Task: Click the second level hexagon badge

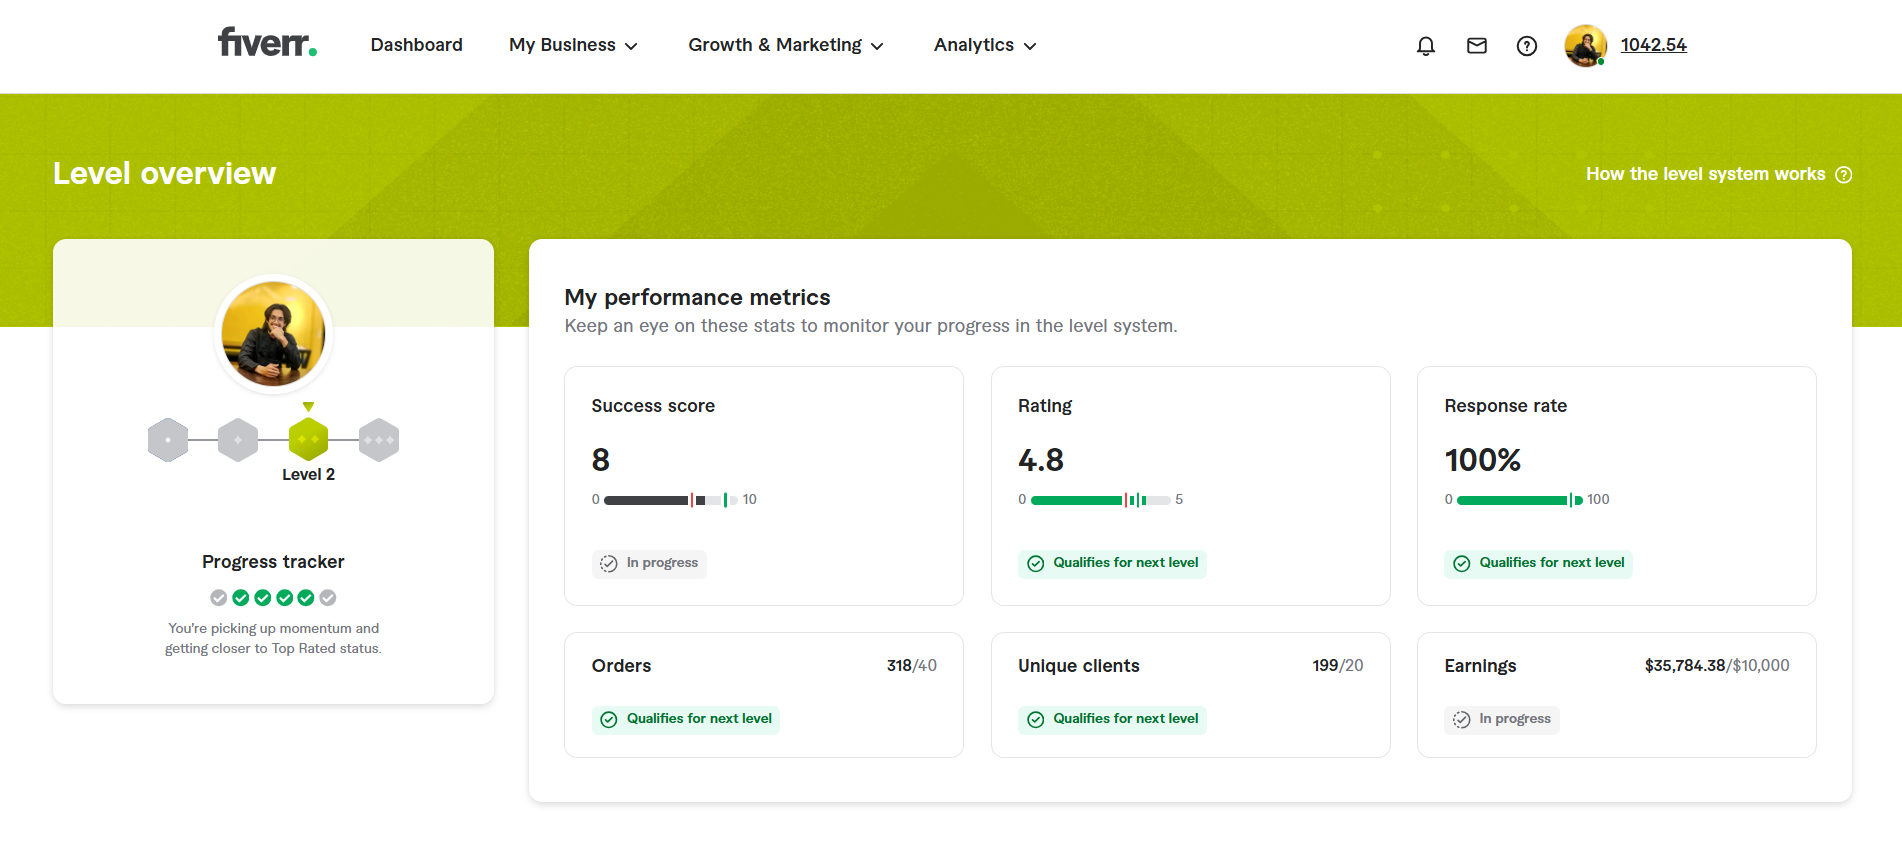Action: coord(238,440)
